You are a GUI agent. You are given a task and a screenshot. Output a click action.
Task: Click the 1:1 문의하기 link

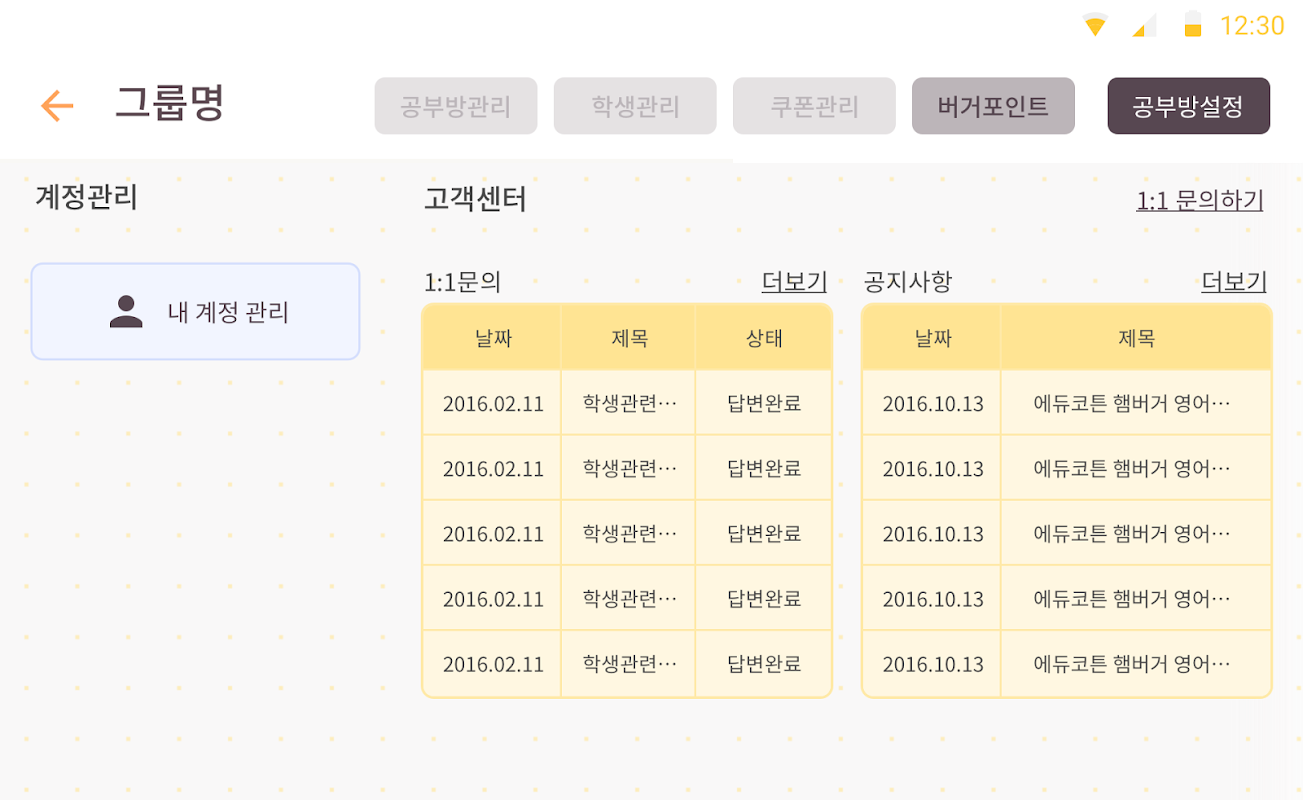1199,200
